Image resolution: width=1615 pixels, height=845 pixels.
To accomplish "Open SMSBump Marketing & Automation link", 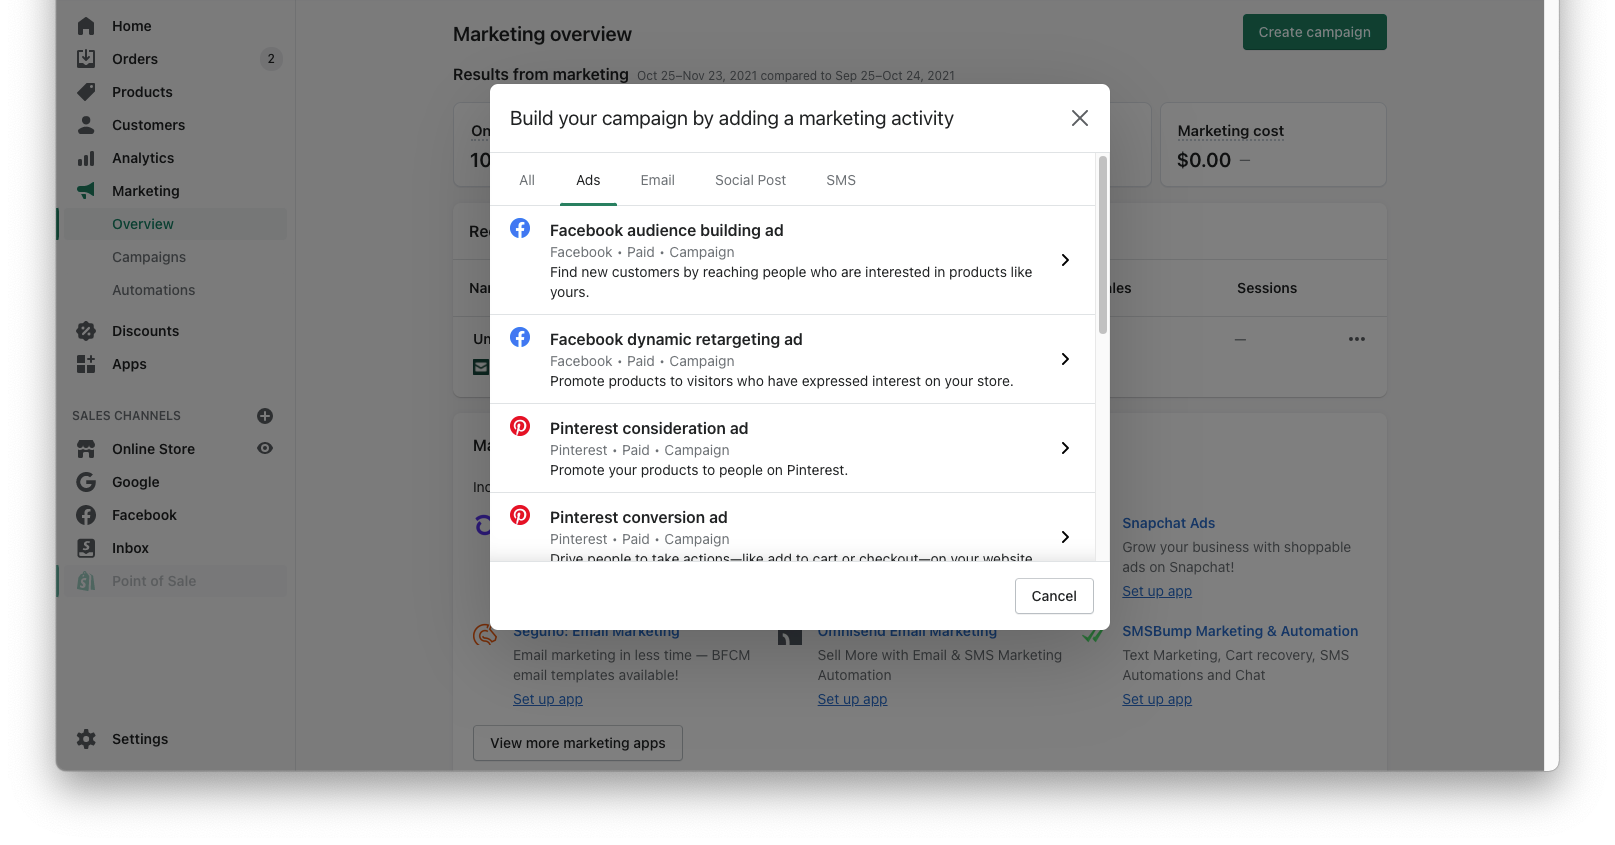I will 1240,631.
